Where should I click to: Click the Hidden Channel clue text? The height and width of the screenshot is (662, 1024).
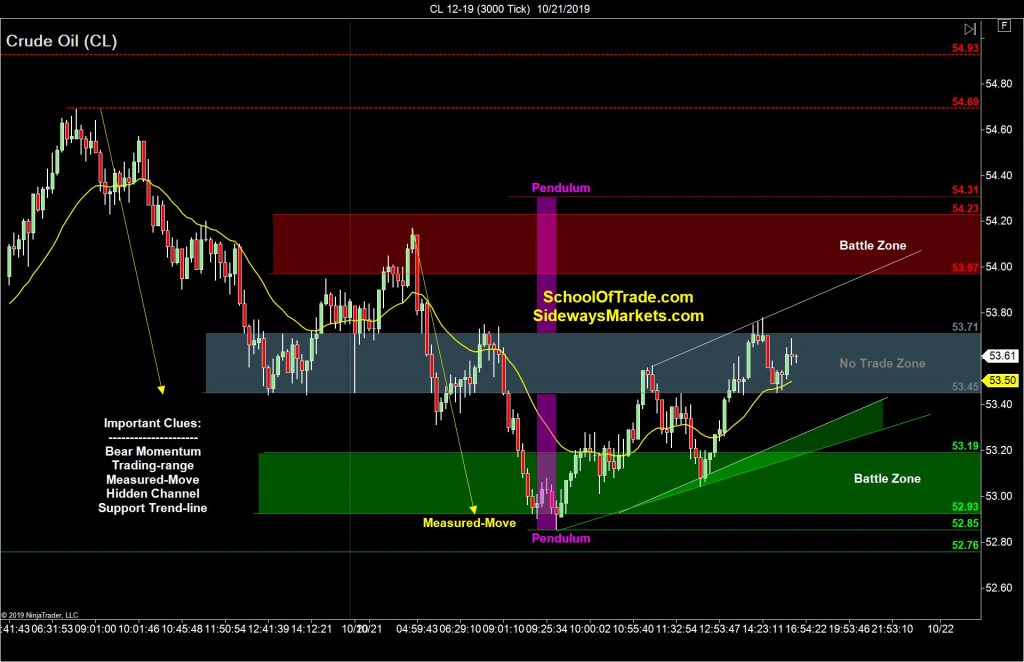click(153, 494)
